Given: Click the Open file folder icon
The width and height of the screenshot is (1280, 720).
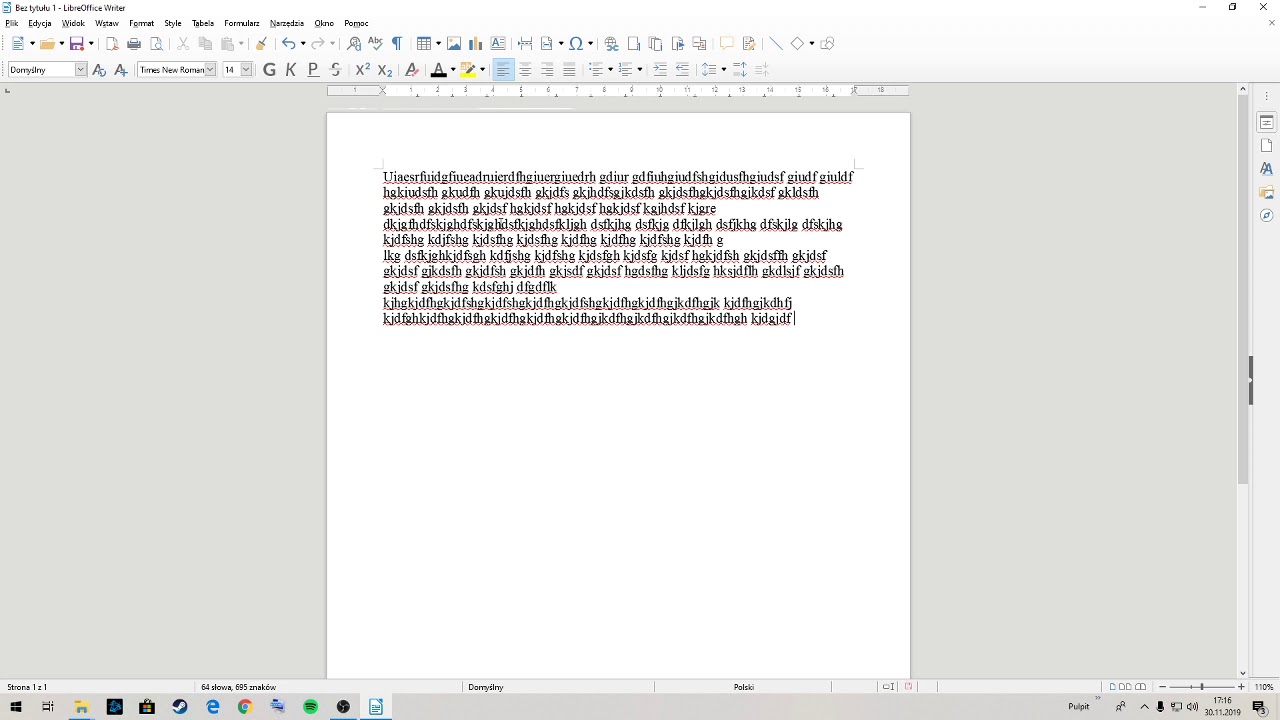Looking at the screenshot, I should click(46, 44).
